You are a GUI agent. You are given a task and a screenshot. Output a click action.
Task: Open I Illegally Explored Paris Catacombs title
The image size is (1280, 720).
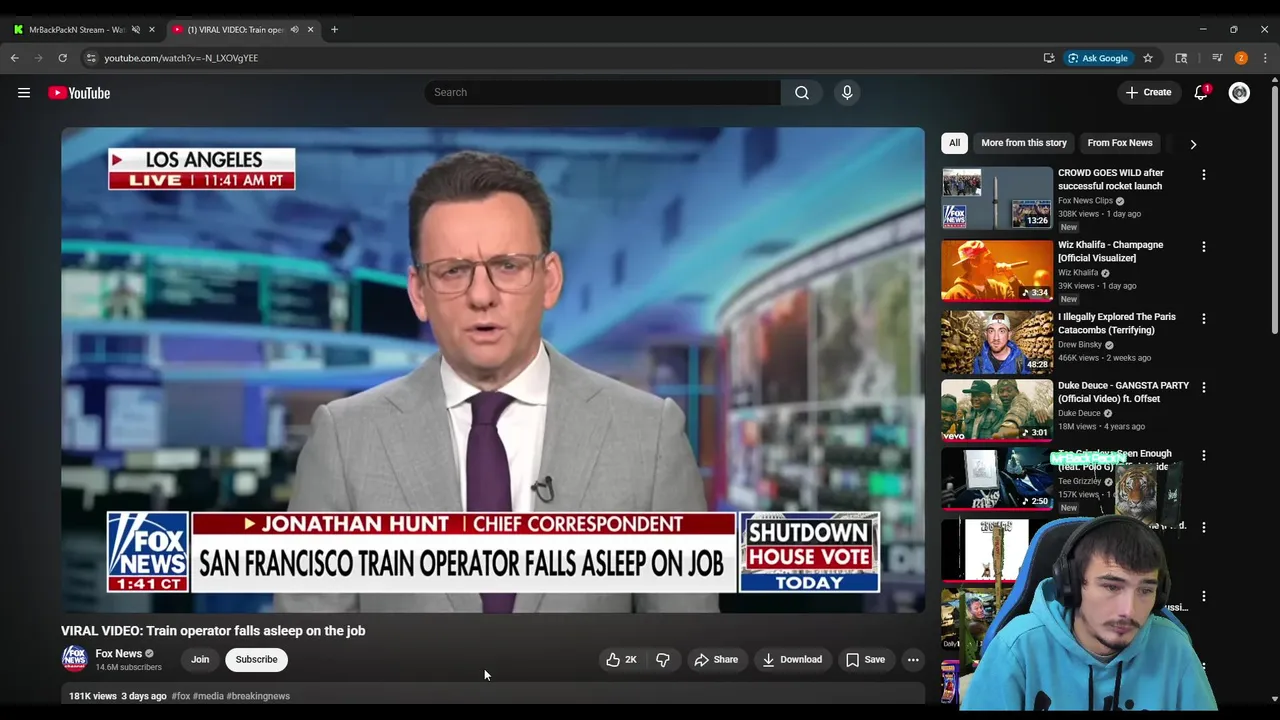(x=1117, y=323)
